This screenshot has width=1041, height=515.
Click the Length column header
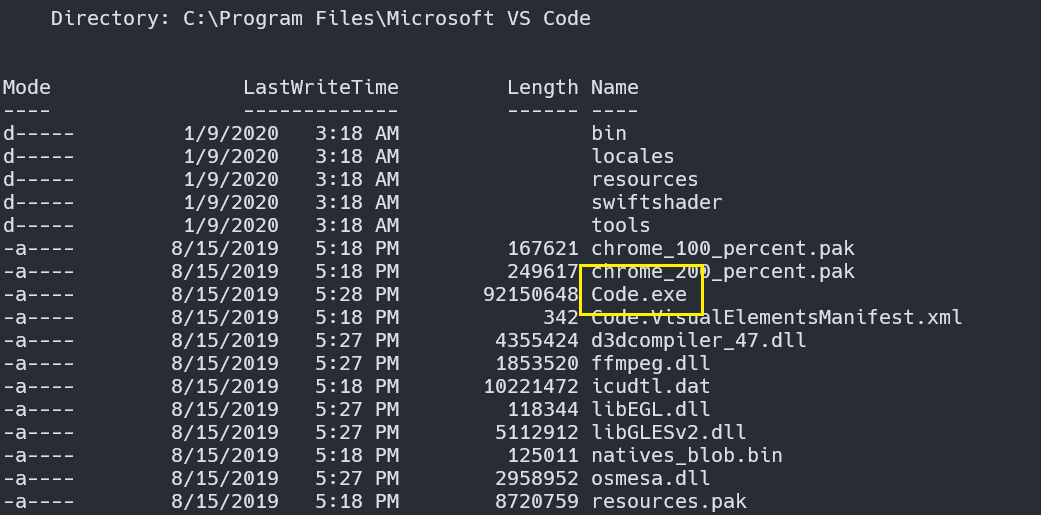coord(542,87)
